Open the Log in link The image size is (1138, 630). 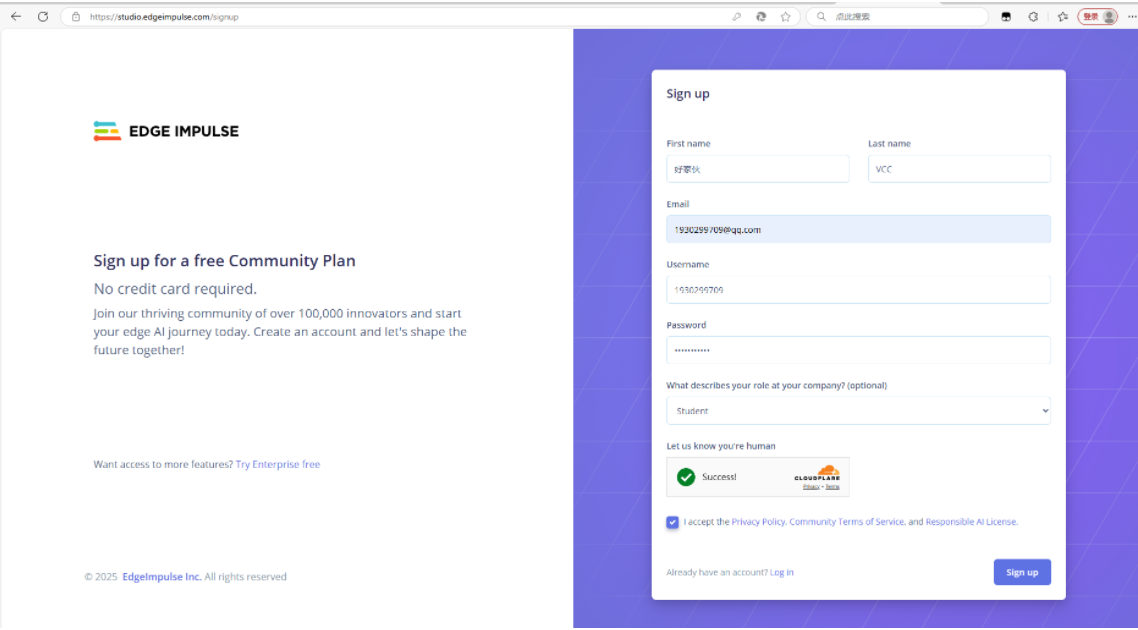(x=782, y=573)
